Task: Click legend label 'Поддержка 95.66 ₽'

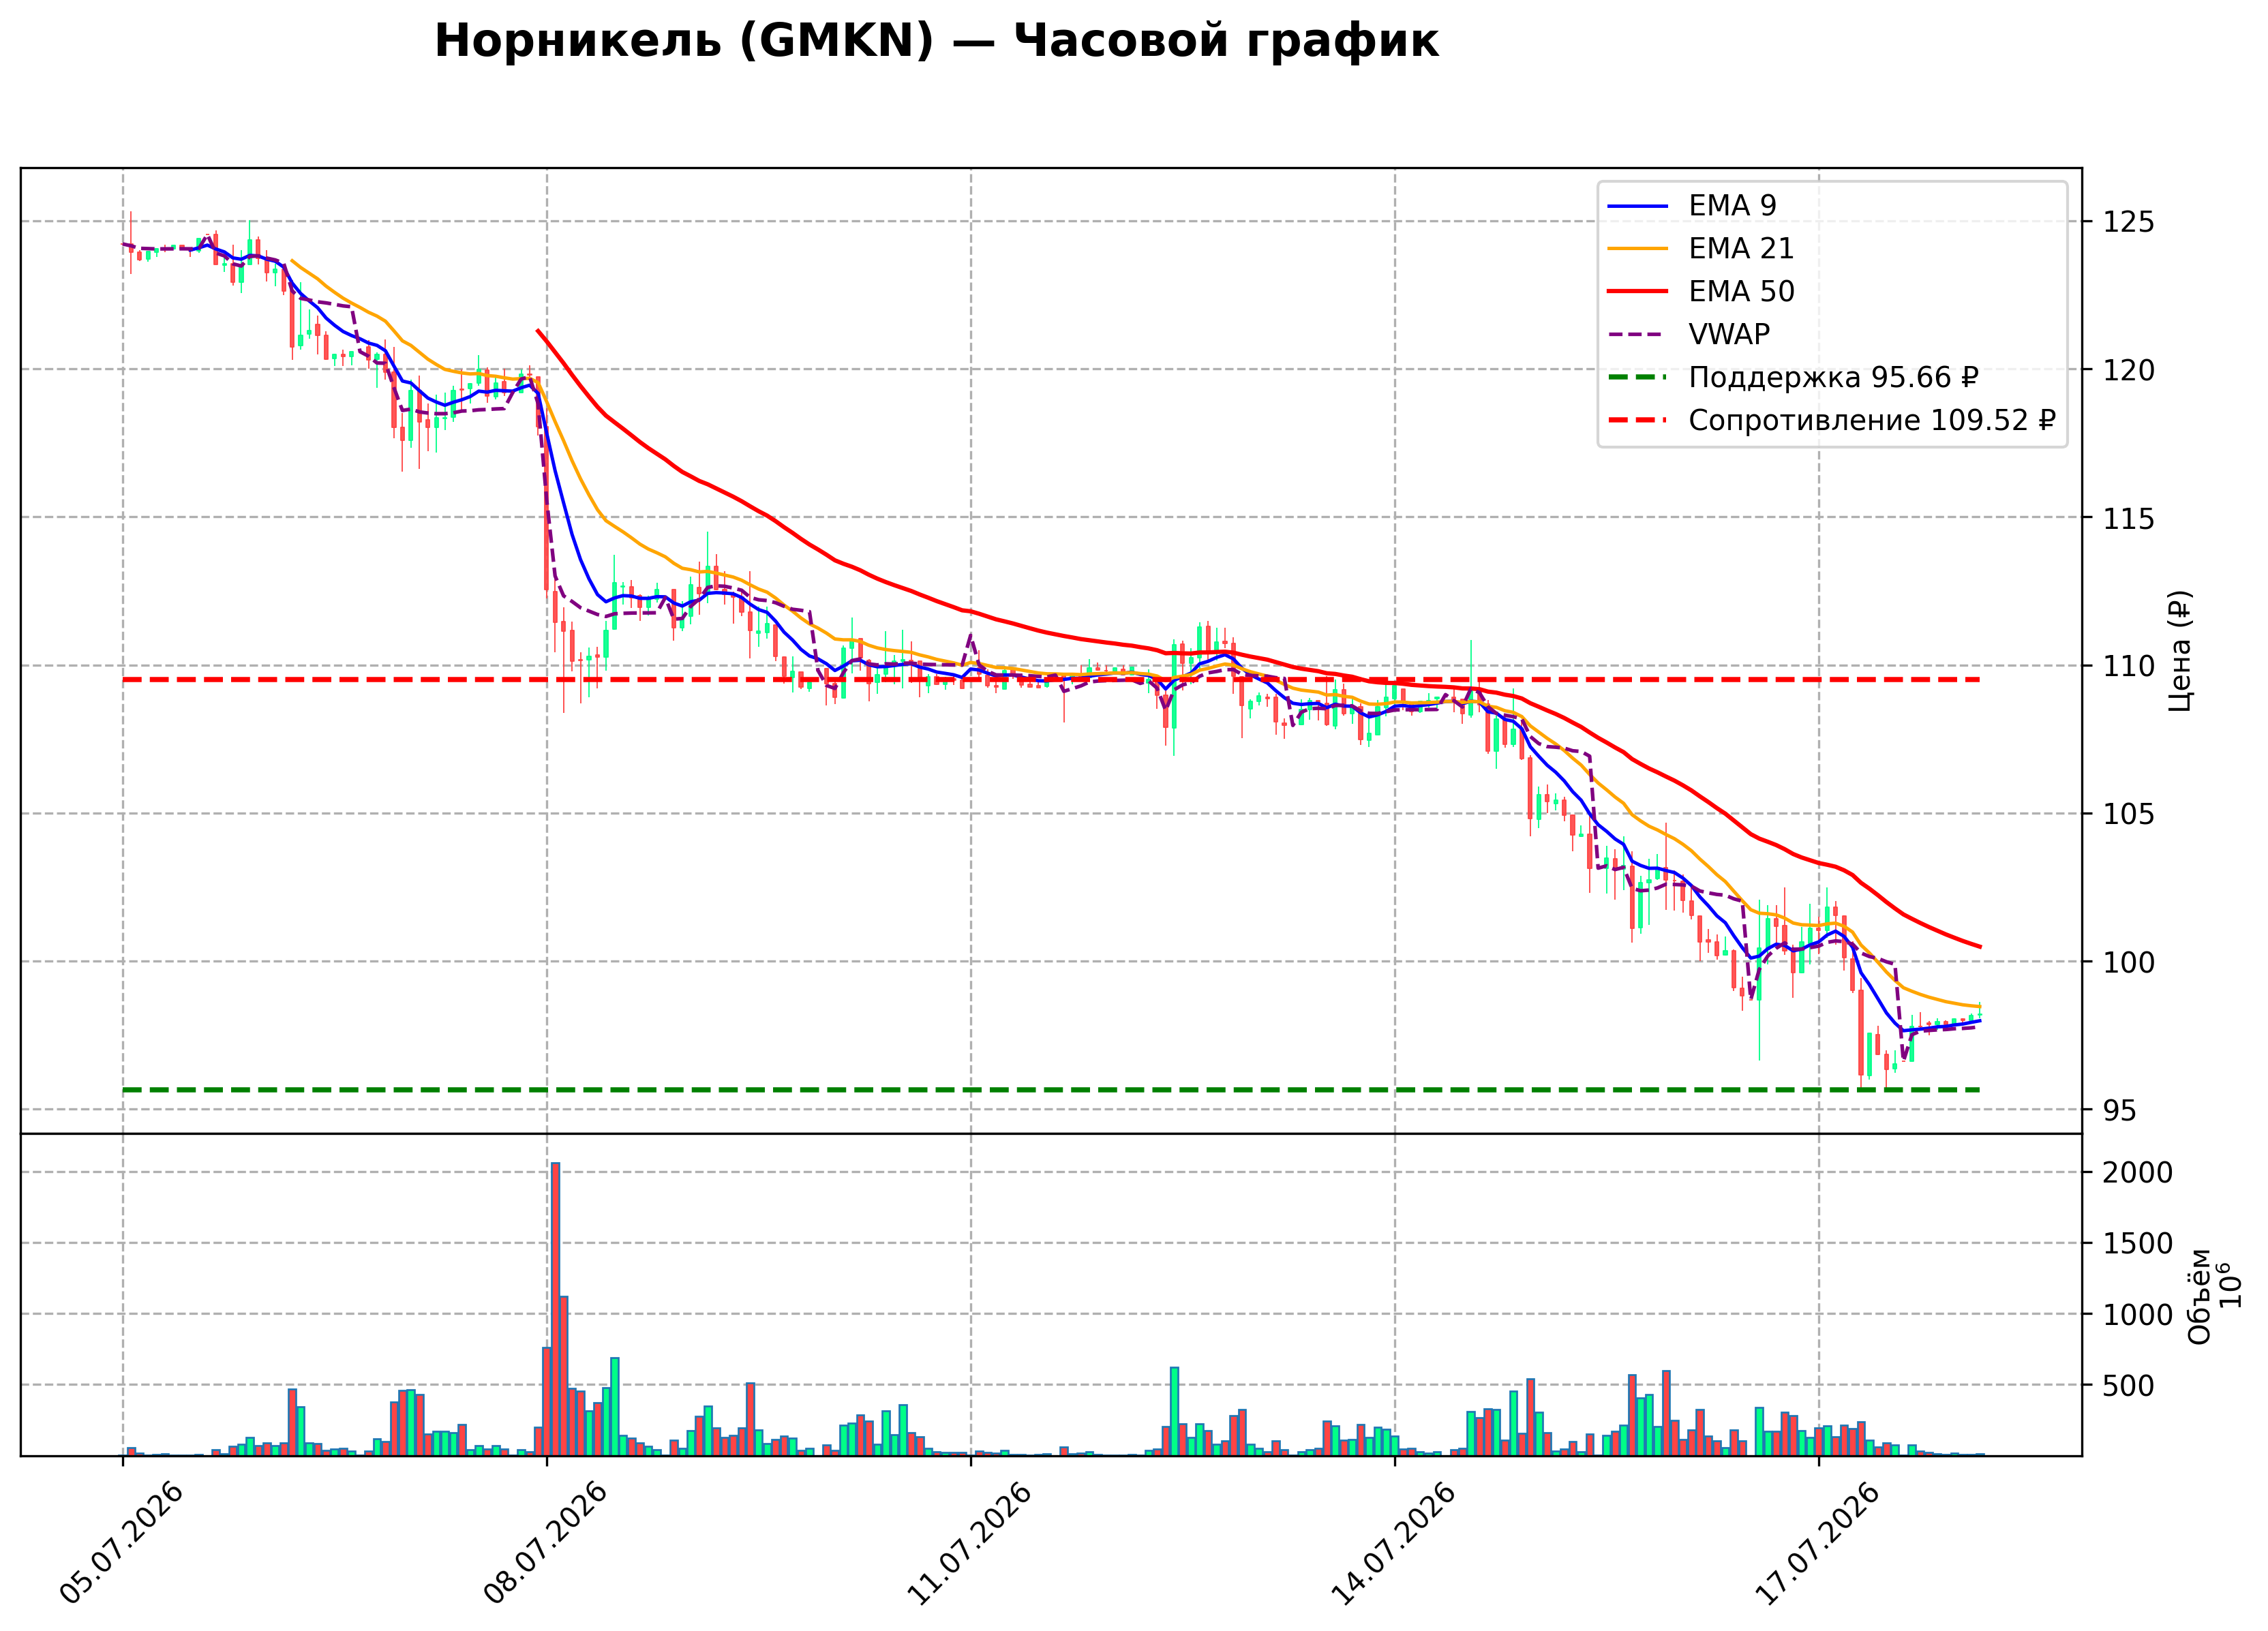Action: pyautogui.click(x=1834, y=378)
